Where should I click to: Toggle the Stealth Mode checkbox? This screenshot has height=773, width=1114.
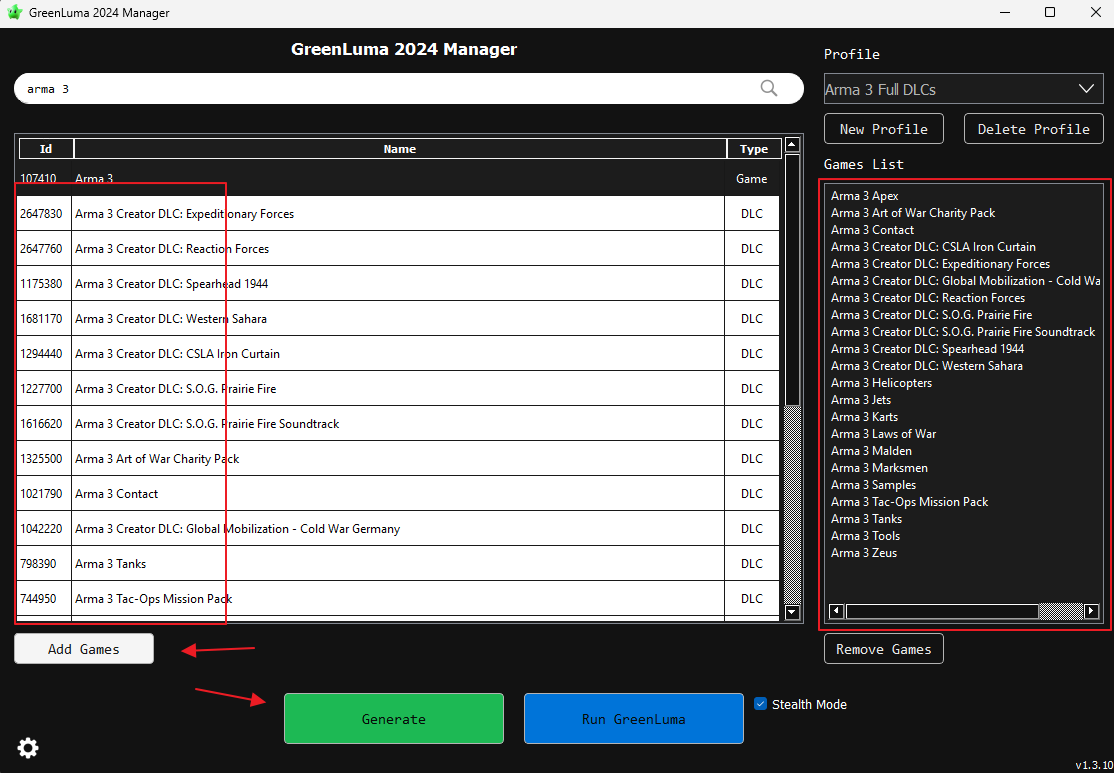coord(760,704)
